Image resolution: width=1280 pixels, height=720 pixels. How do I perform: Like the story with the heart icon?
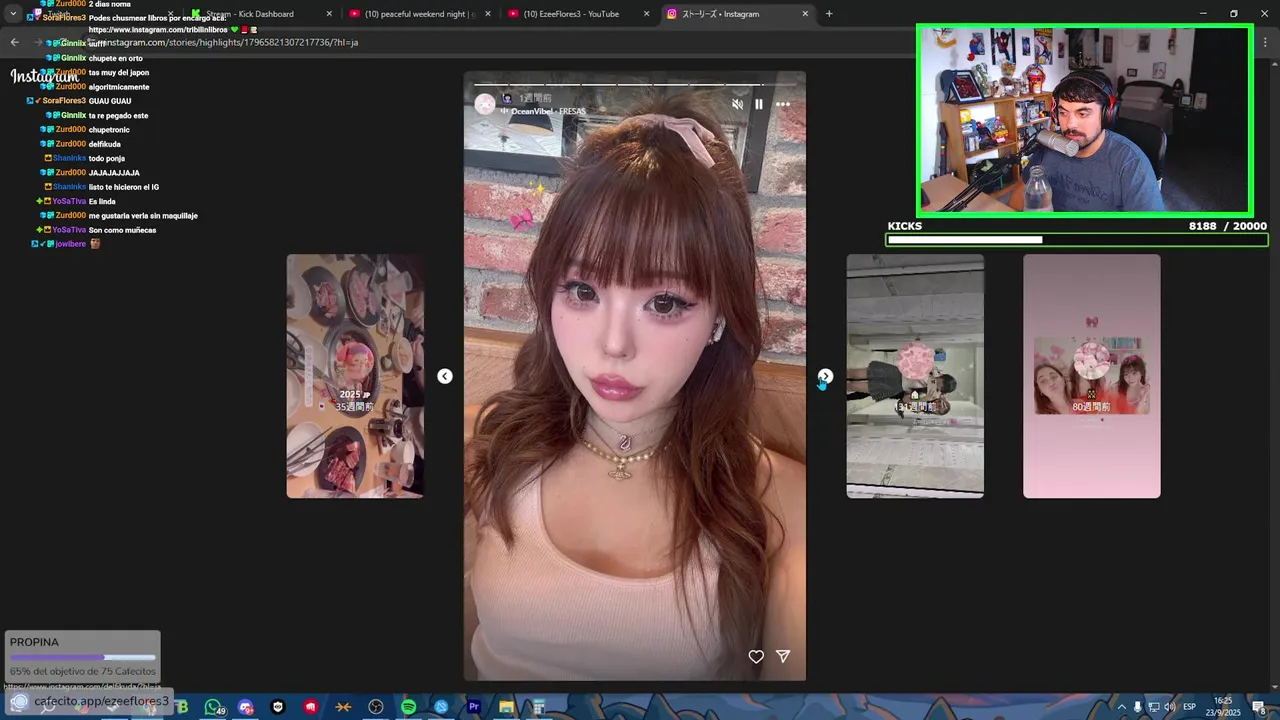tap(756, 657)
